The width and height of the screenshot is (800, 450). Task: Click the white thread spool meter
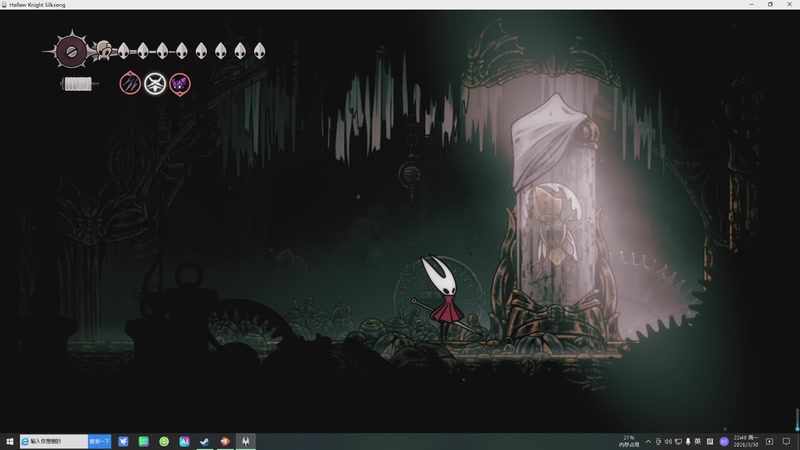tap(78, 84)
